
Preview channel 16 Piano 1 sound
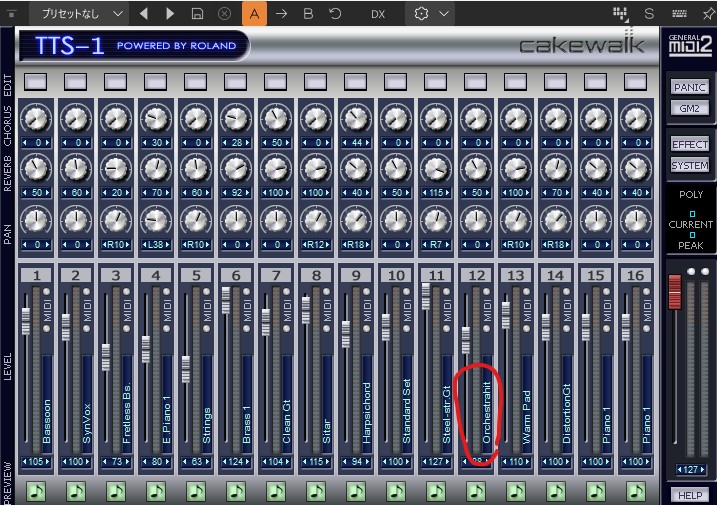636,492
